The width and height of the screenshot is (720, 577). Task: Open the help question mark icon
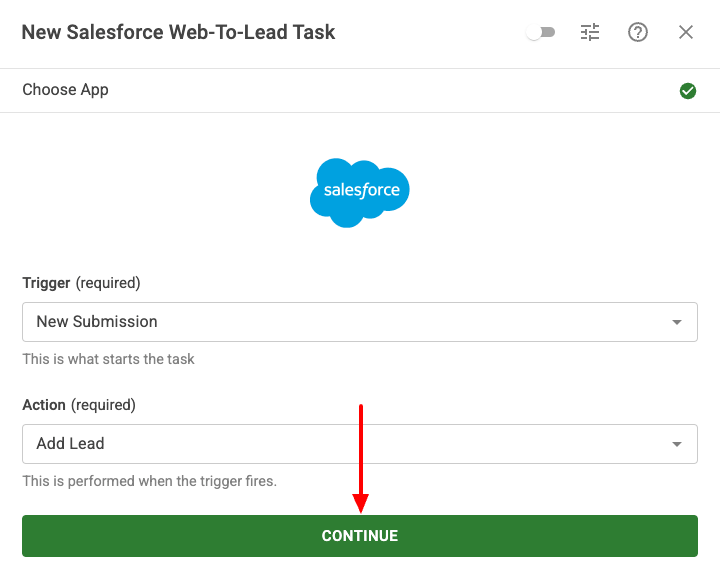click(x=638, y=33)
